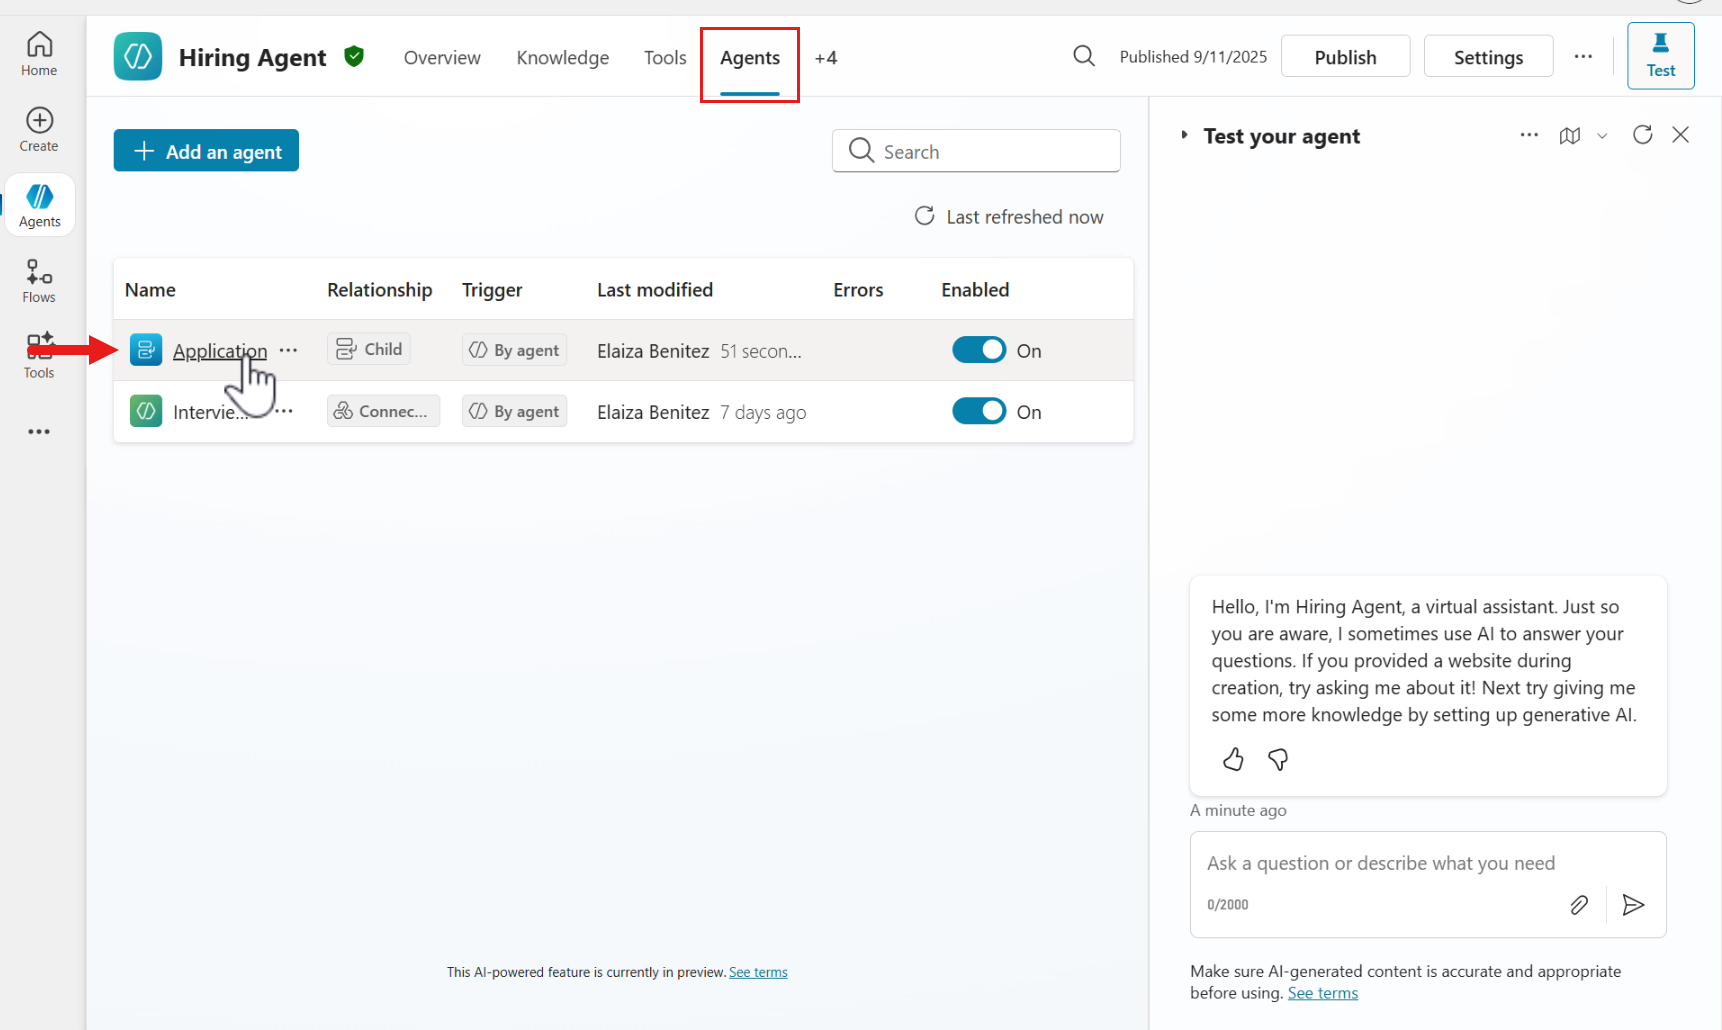
Task: Switch to the Knowledge tab
Action: (x=562, y=58)
